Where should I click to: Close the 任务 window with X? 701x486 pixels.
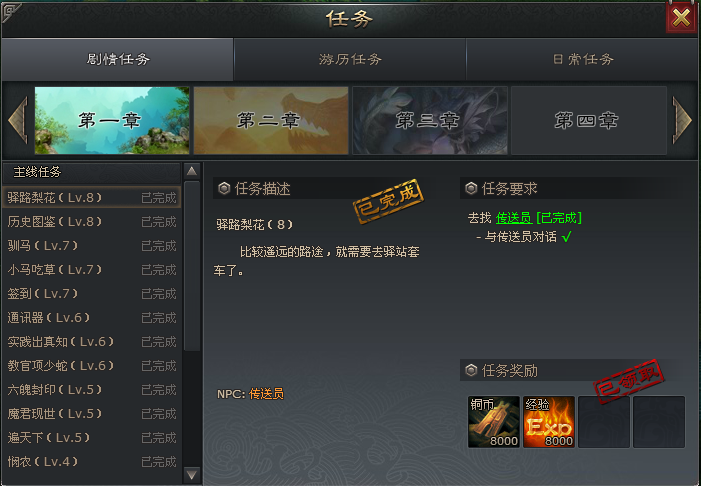[681, 18]
